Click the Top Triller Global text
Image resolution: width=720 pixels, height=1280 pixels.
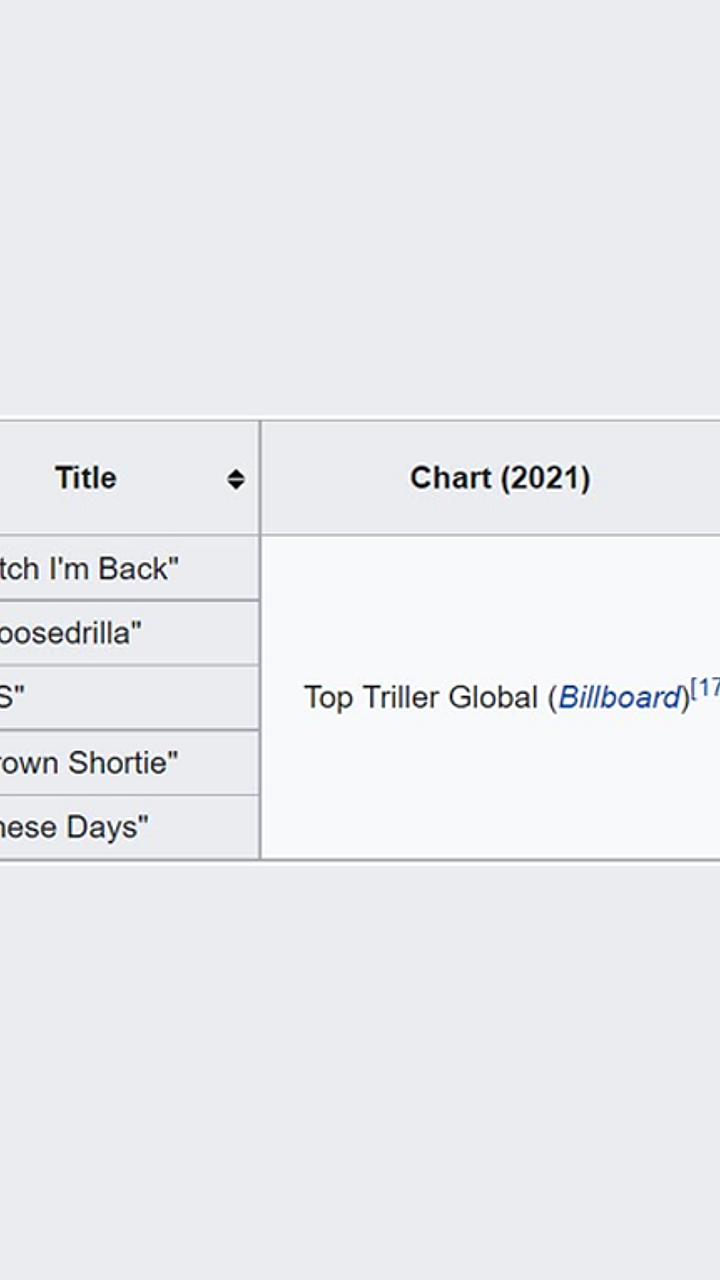(x=421, y=697)
